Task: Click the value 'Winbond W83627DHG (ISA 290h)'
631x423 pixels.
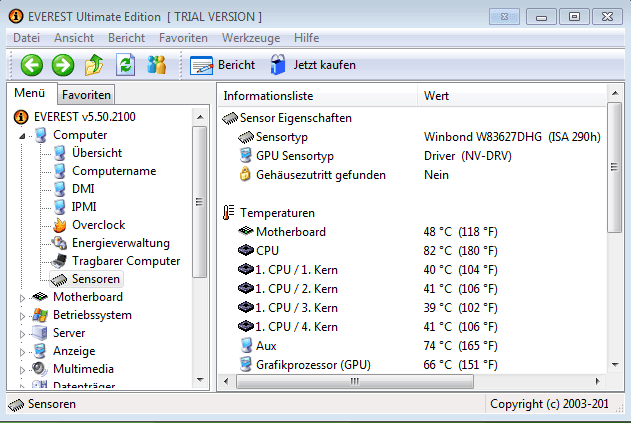Action: 512,137
